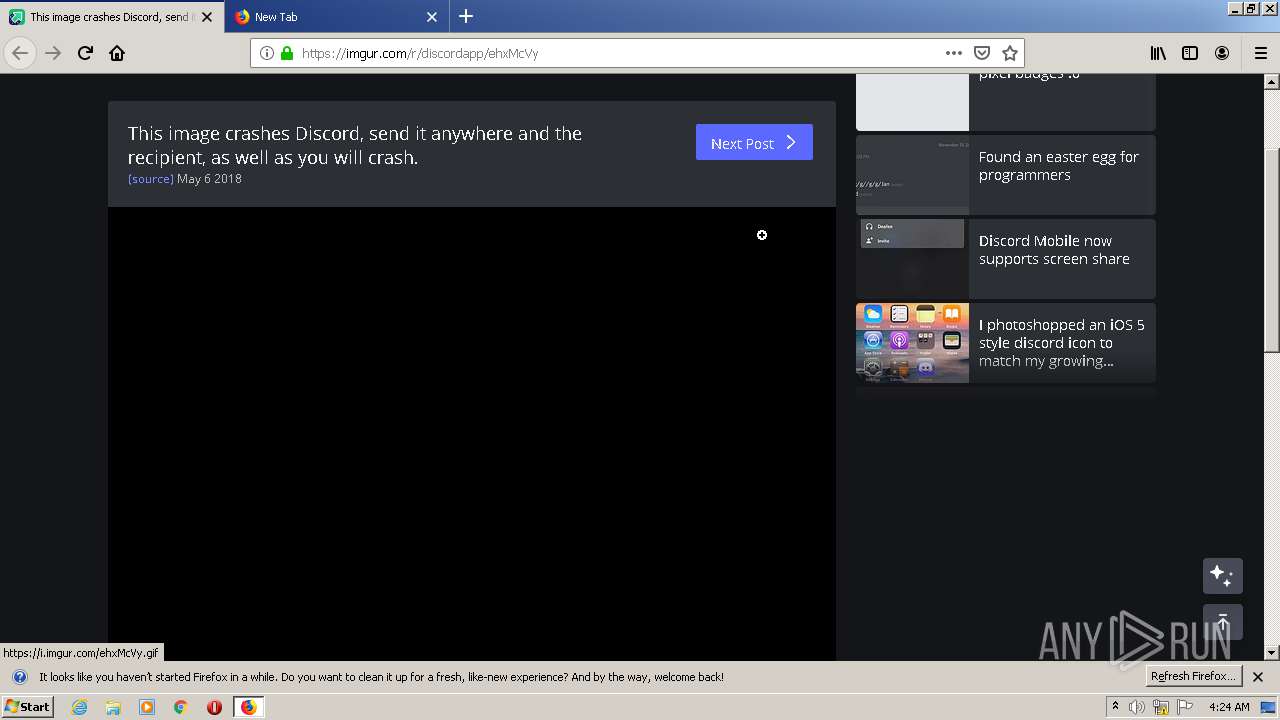This screenshot has width=1280, height=720.
Task: Click the page vertical scrollbar thumb
Action: click(x=1272, y=250)
